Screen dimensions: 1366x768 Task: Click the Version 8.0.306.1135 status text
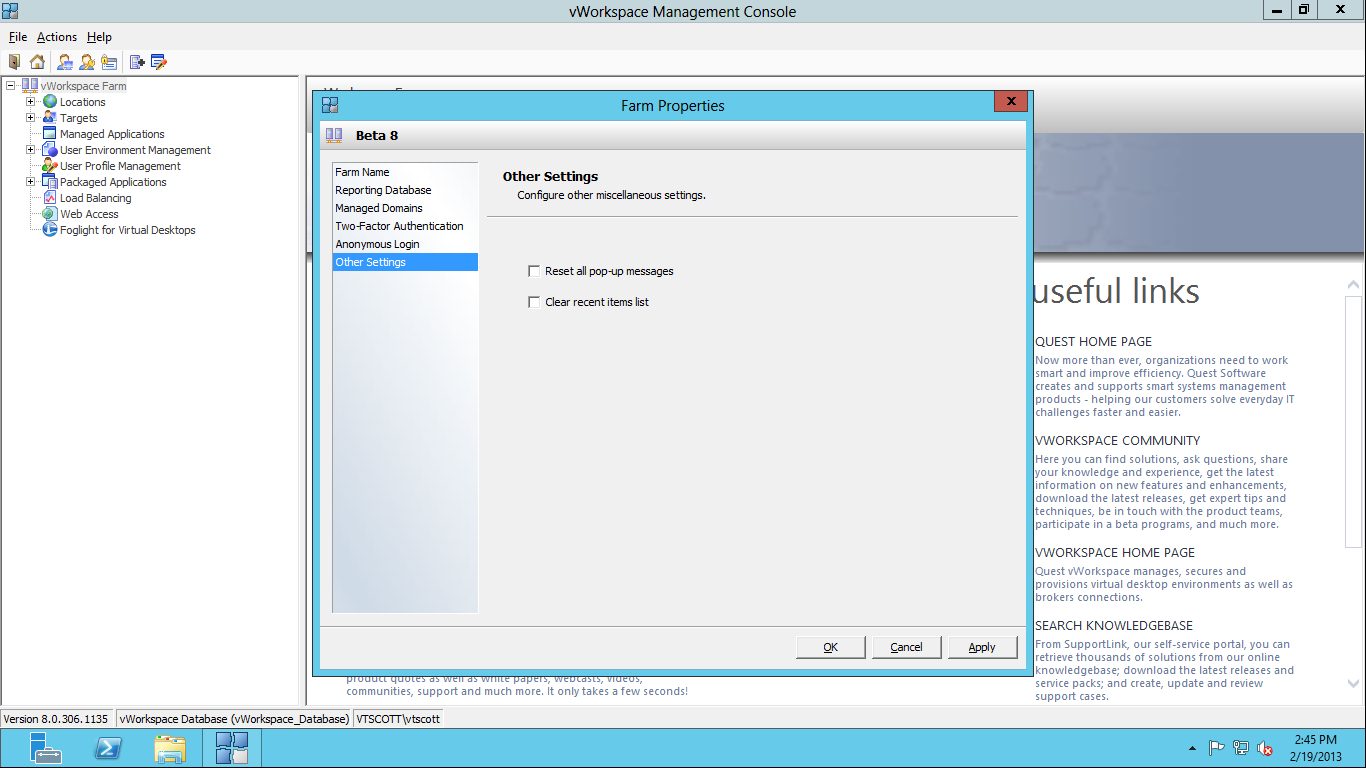pos(56,719)
